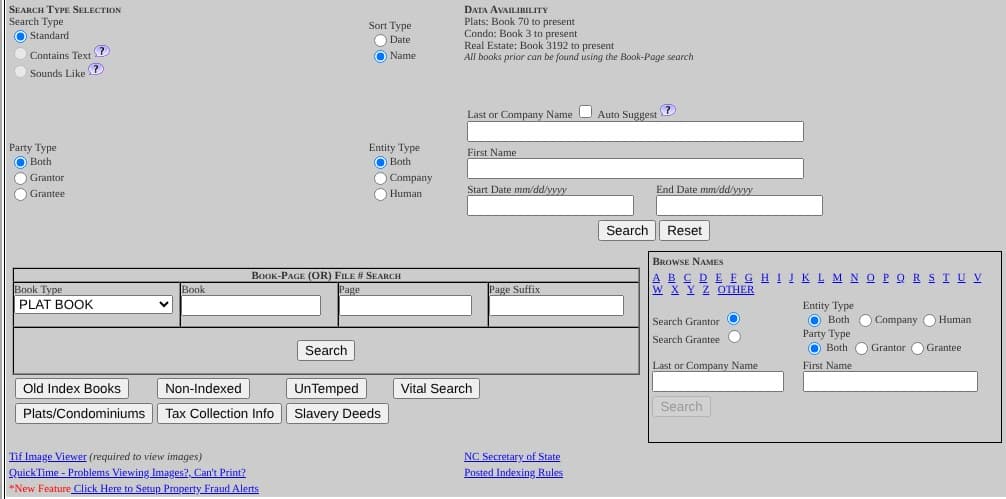
Task: Open Tif Image Viewer link
Action: pos(47,457)
